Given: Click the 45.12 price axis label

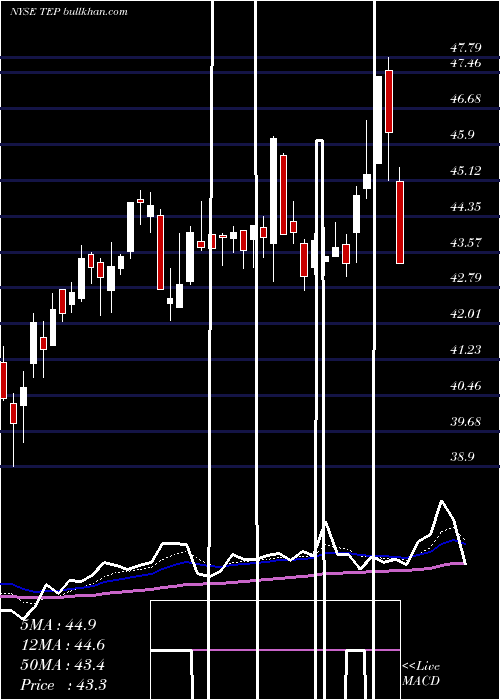Looking at the screenshot, I should 466,171.
